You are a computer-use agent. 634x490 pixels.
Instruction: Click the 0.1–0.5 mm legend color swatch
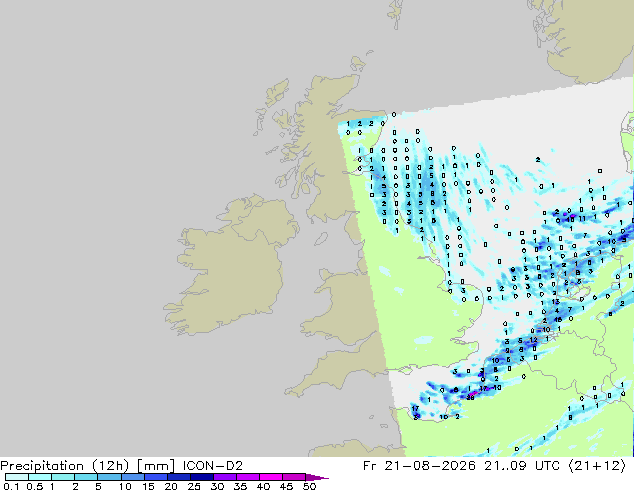17,477
